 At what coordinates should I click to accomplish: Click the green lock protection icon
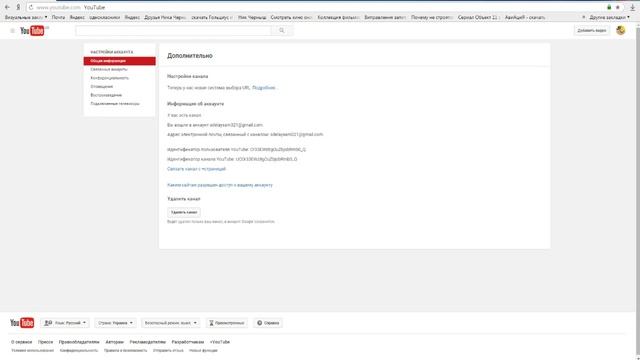coord(609,7)
